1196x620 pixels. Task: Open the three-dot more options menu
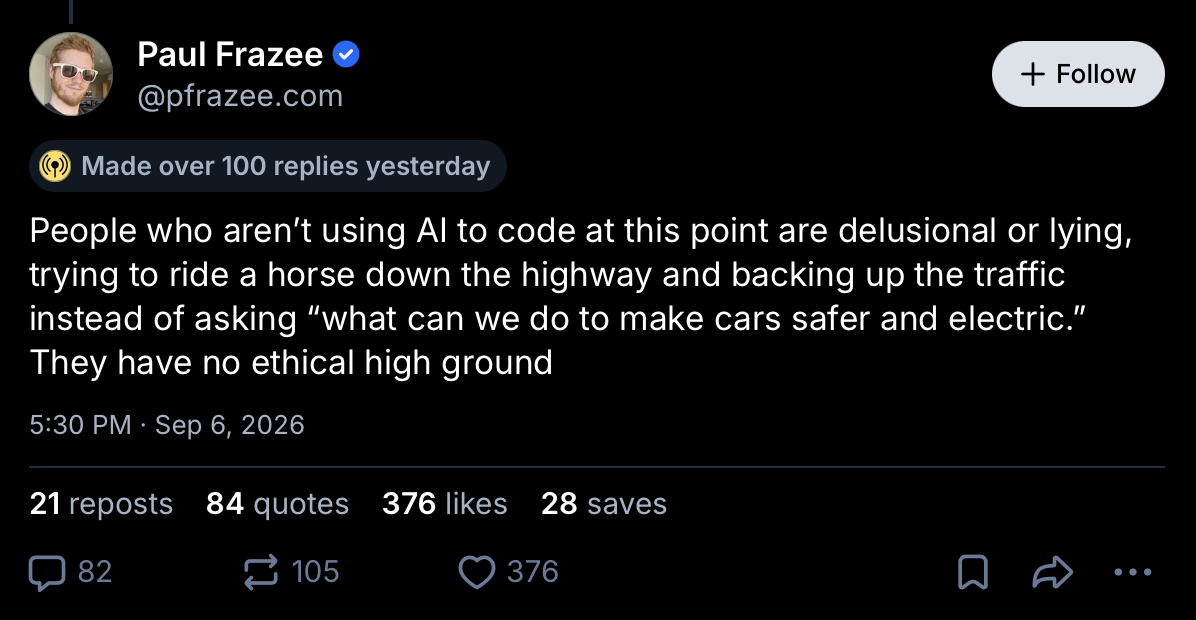(1133, 572)
